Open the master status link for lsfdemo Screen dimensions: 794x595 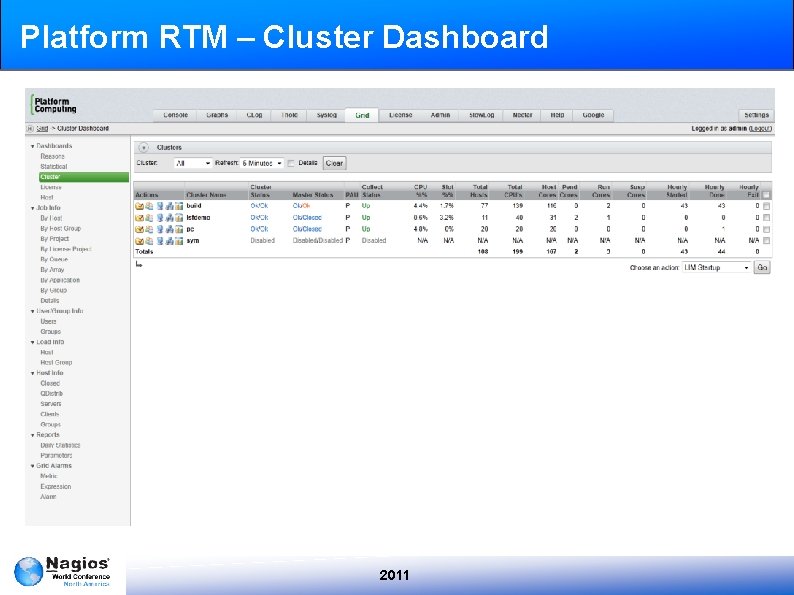coord(307,218)
